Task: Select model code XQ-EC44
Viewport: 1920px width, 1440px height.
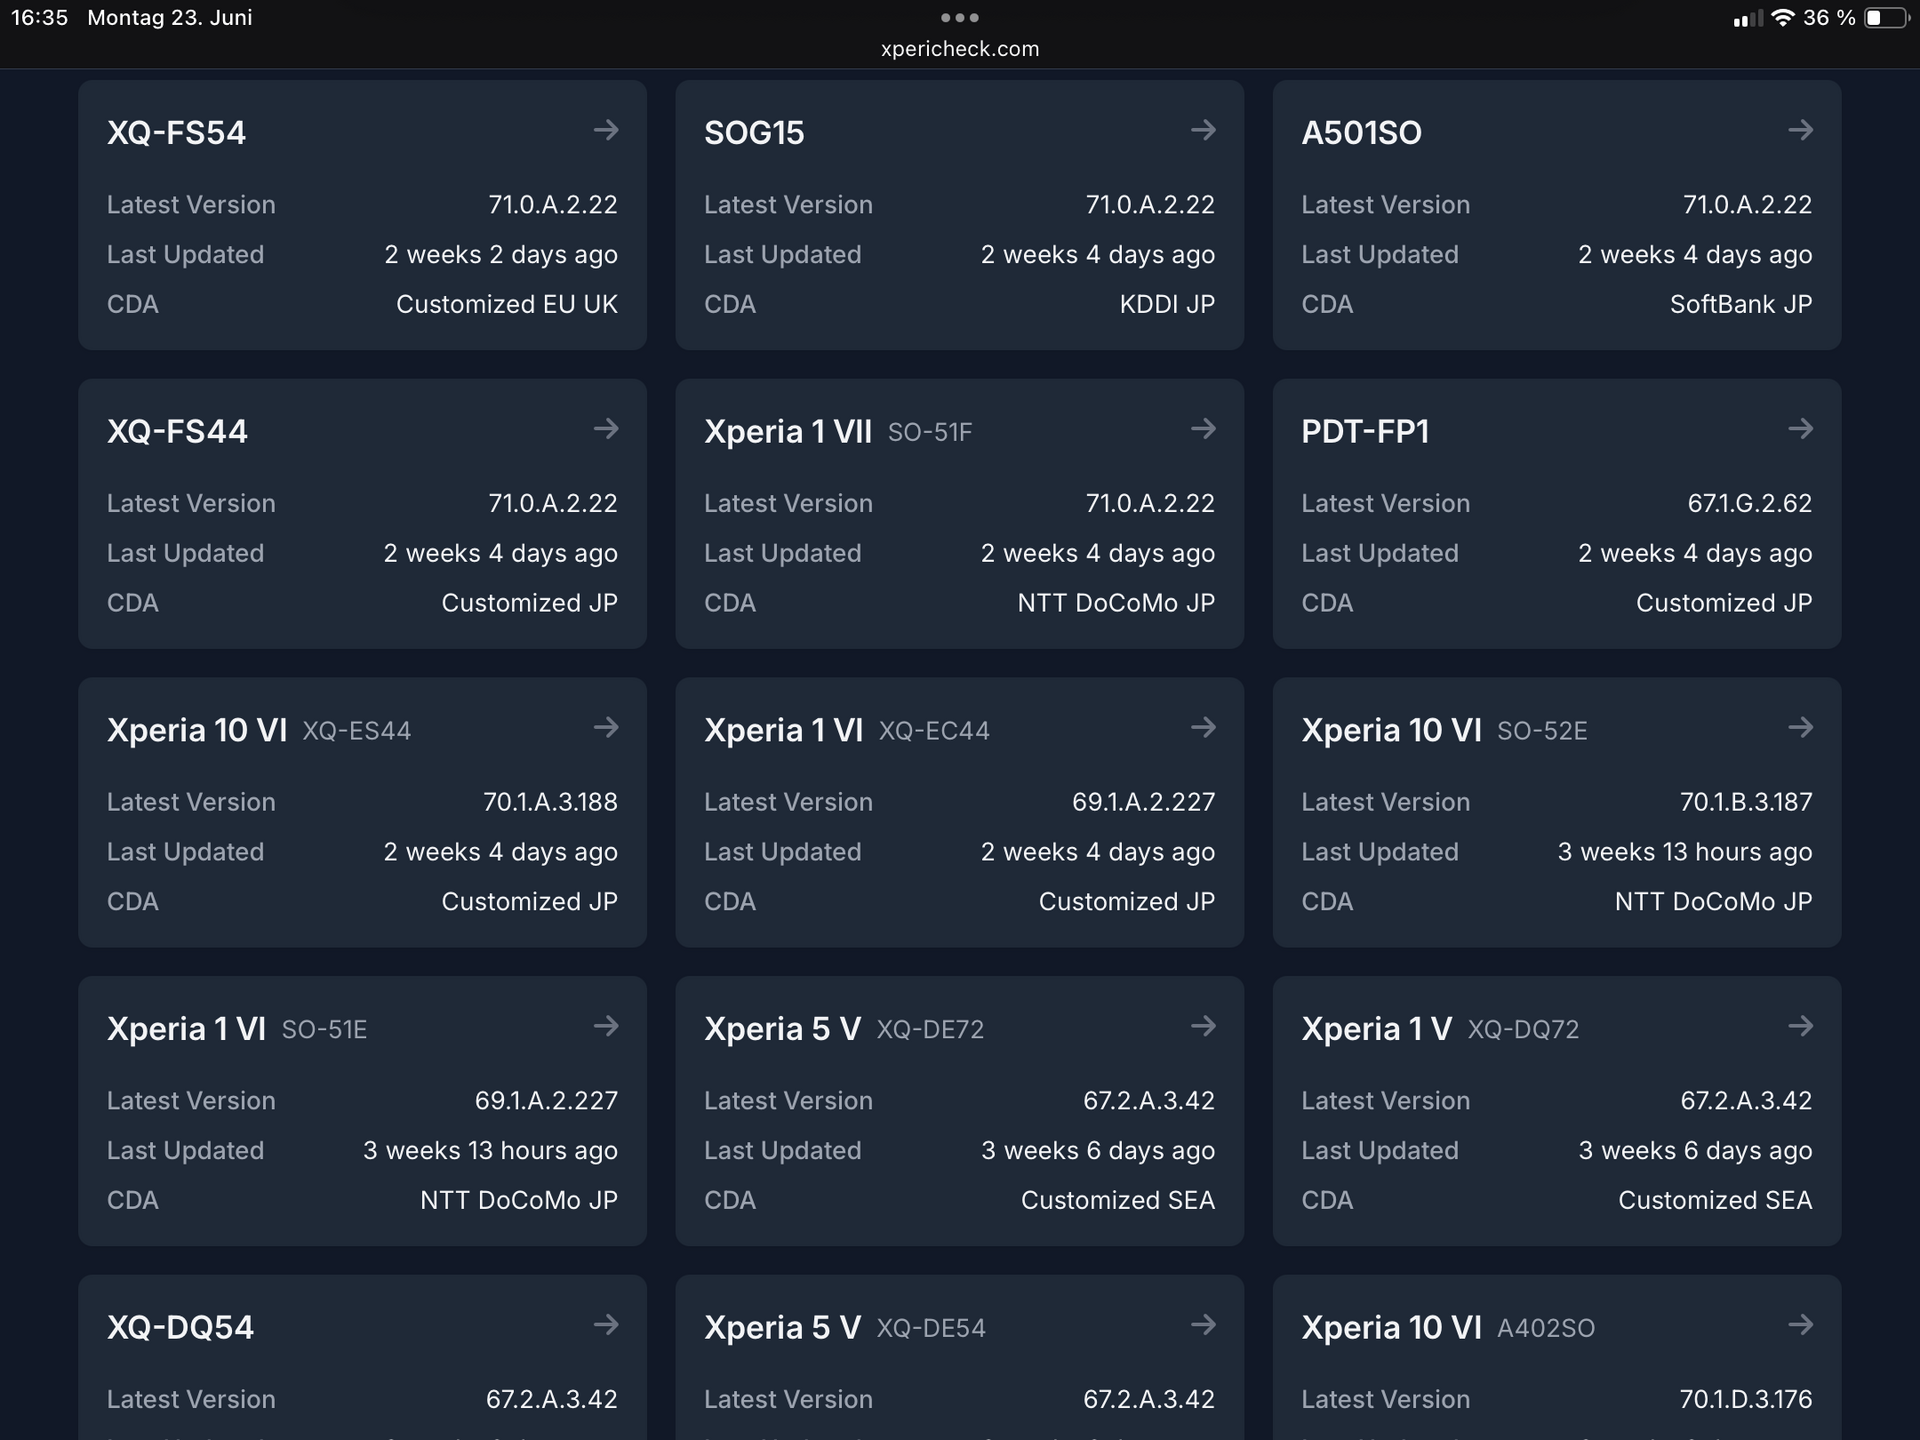Action: 934,732
